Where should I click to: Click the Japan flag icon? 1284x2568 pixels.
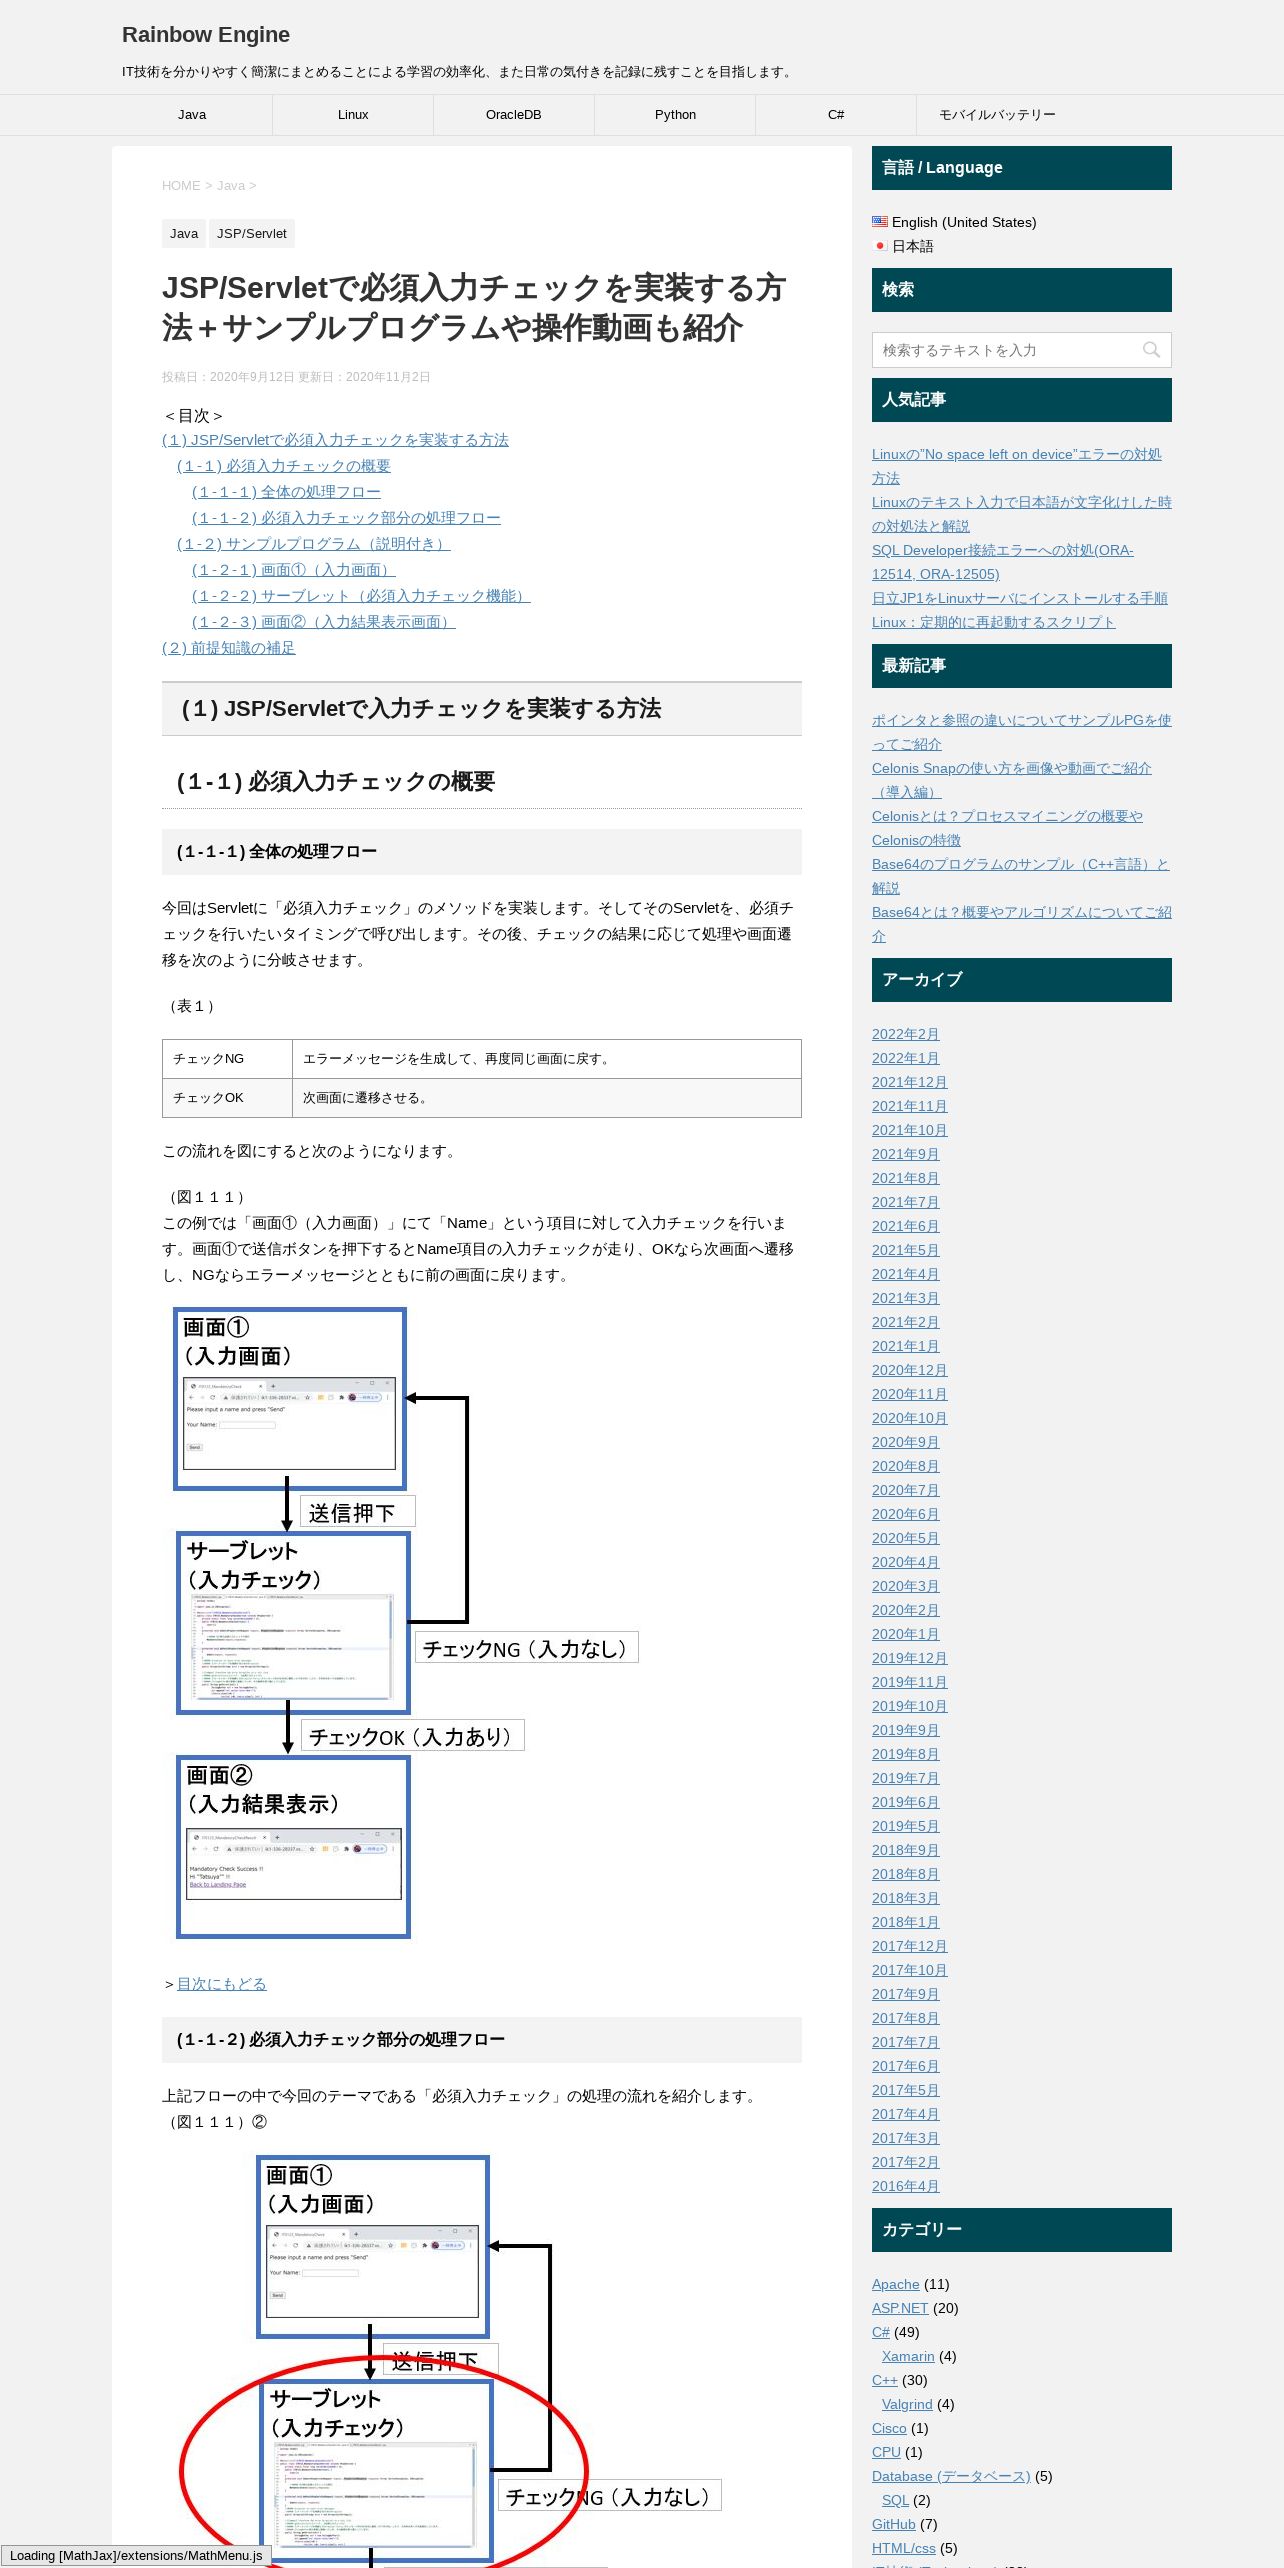pos(880,246)
